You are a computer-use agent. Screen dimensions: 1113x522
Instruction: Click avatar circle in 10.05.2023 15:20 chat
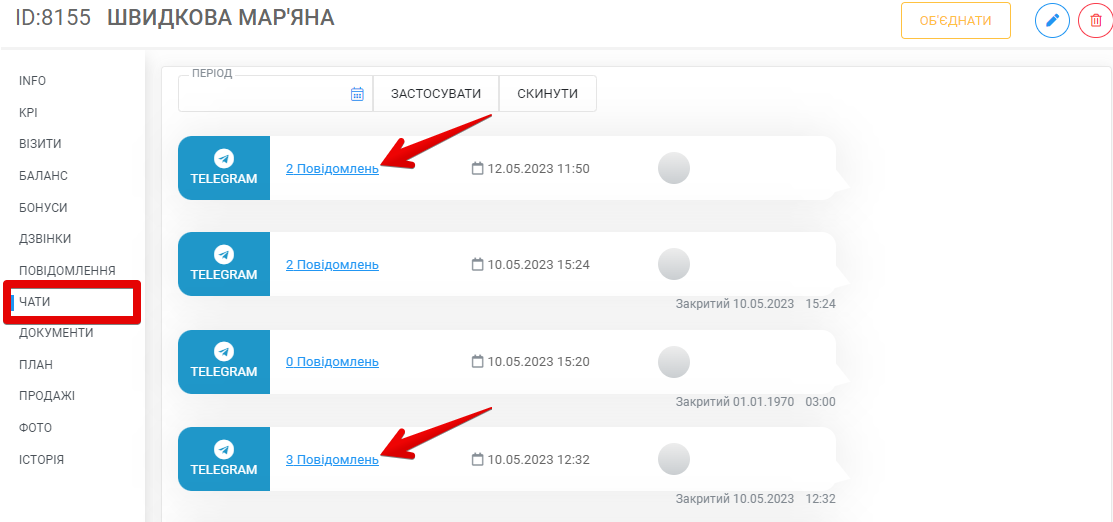[x=674, y=361]
